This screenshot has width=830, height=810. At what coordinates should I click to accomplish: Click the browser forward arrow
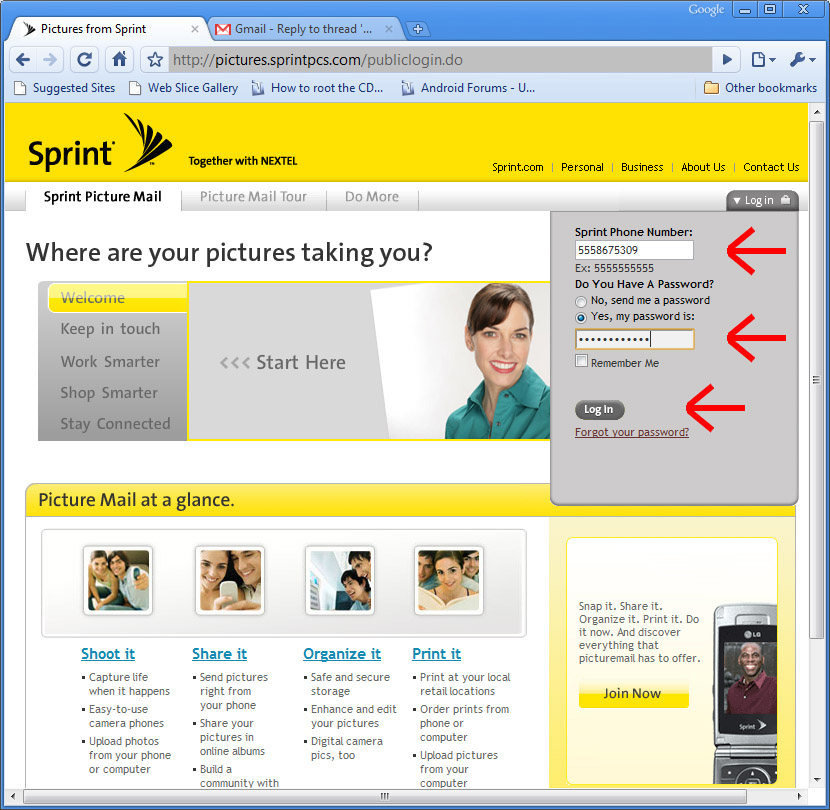click(x=50, y=59)
